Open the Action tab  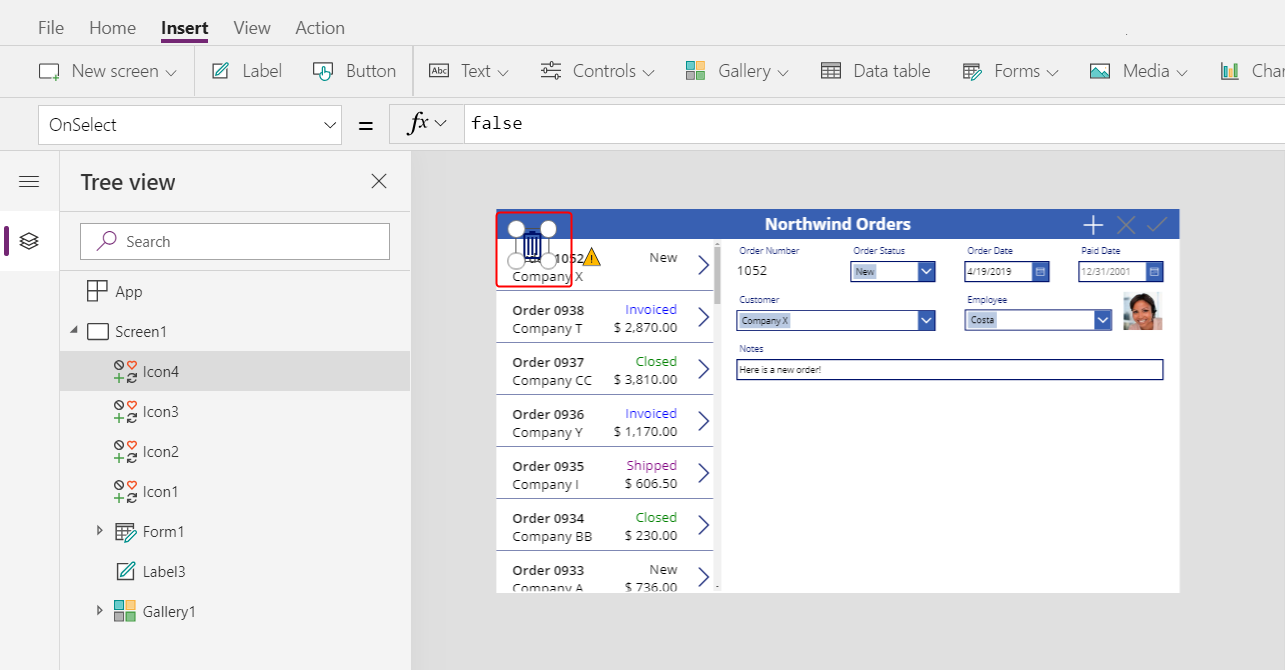320,28
